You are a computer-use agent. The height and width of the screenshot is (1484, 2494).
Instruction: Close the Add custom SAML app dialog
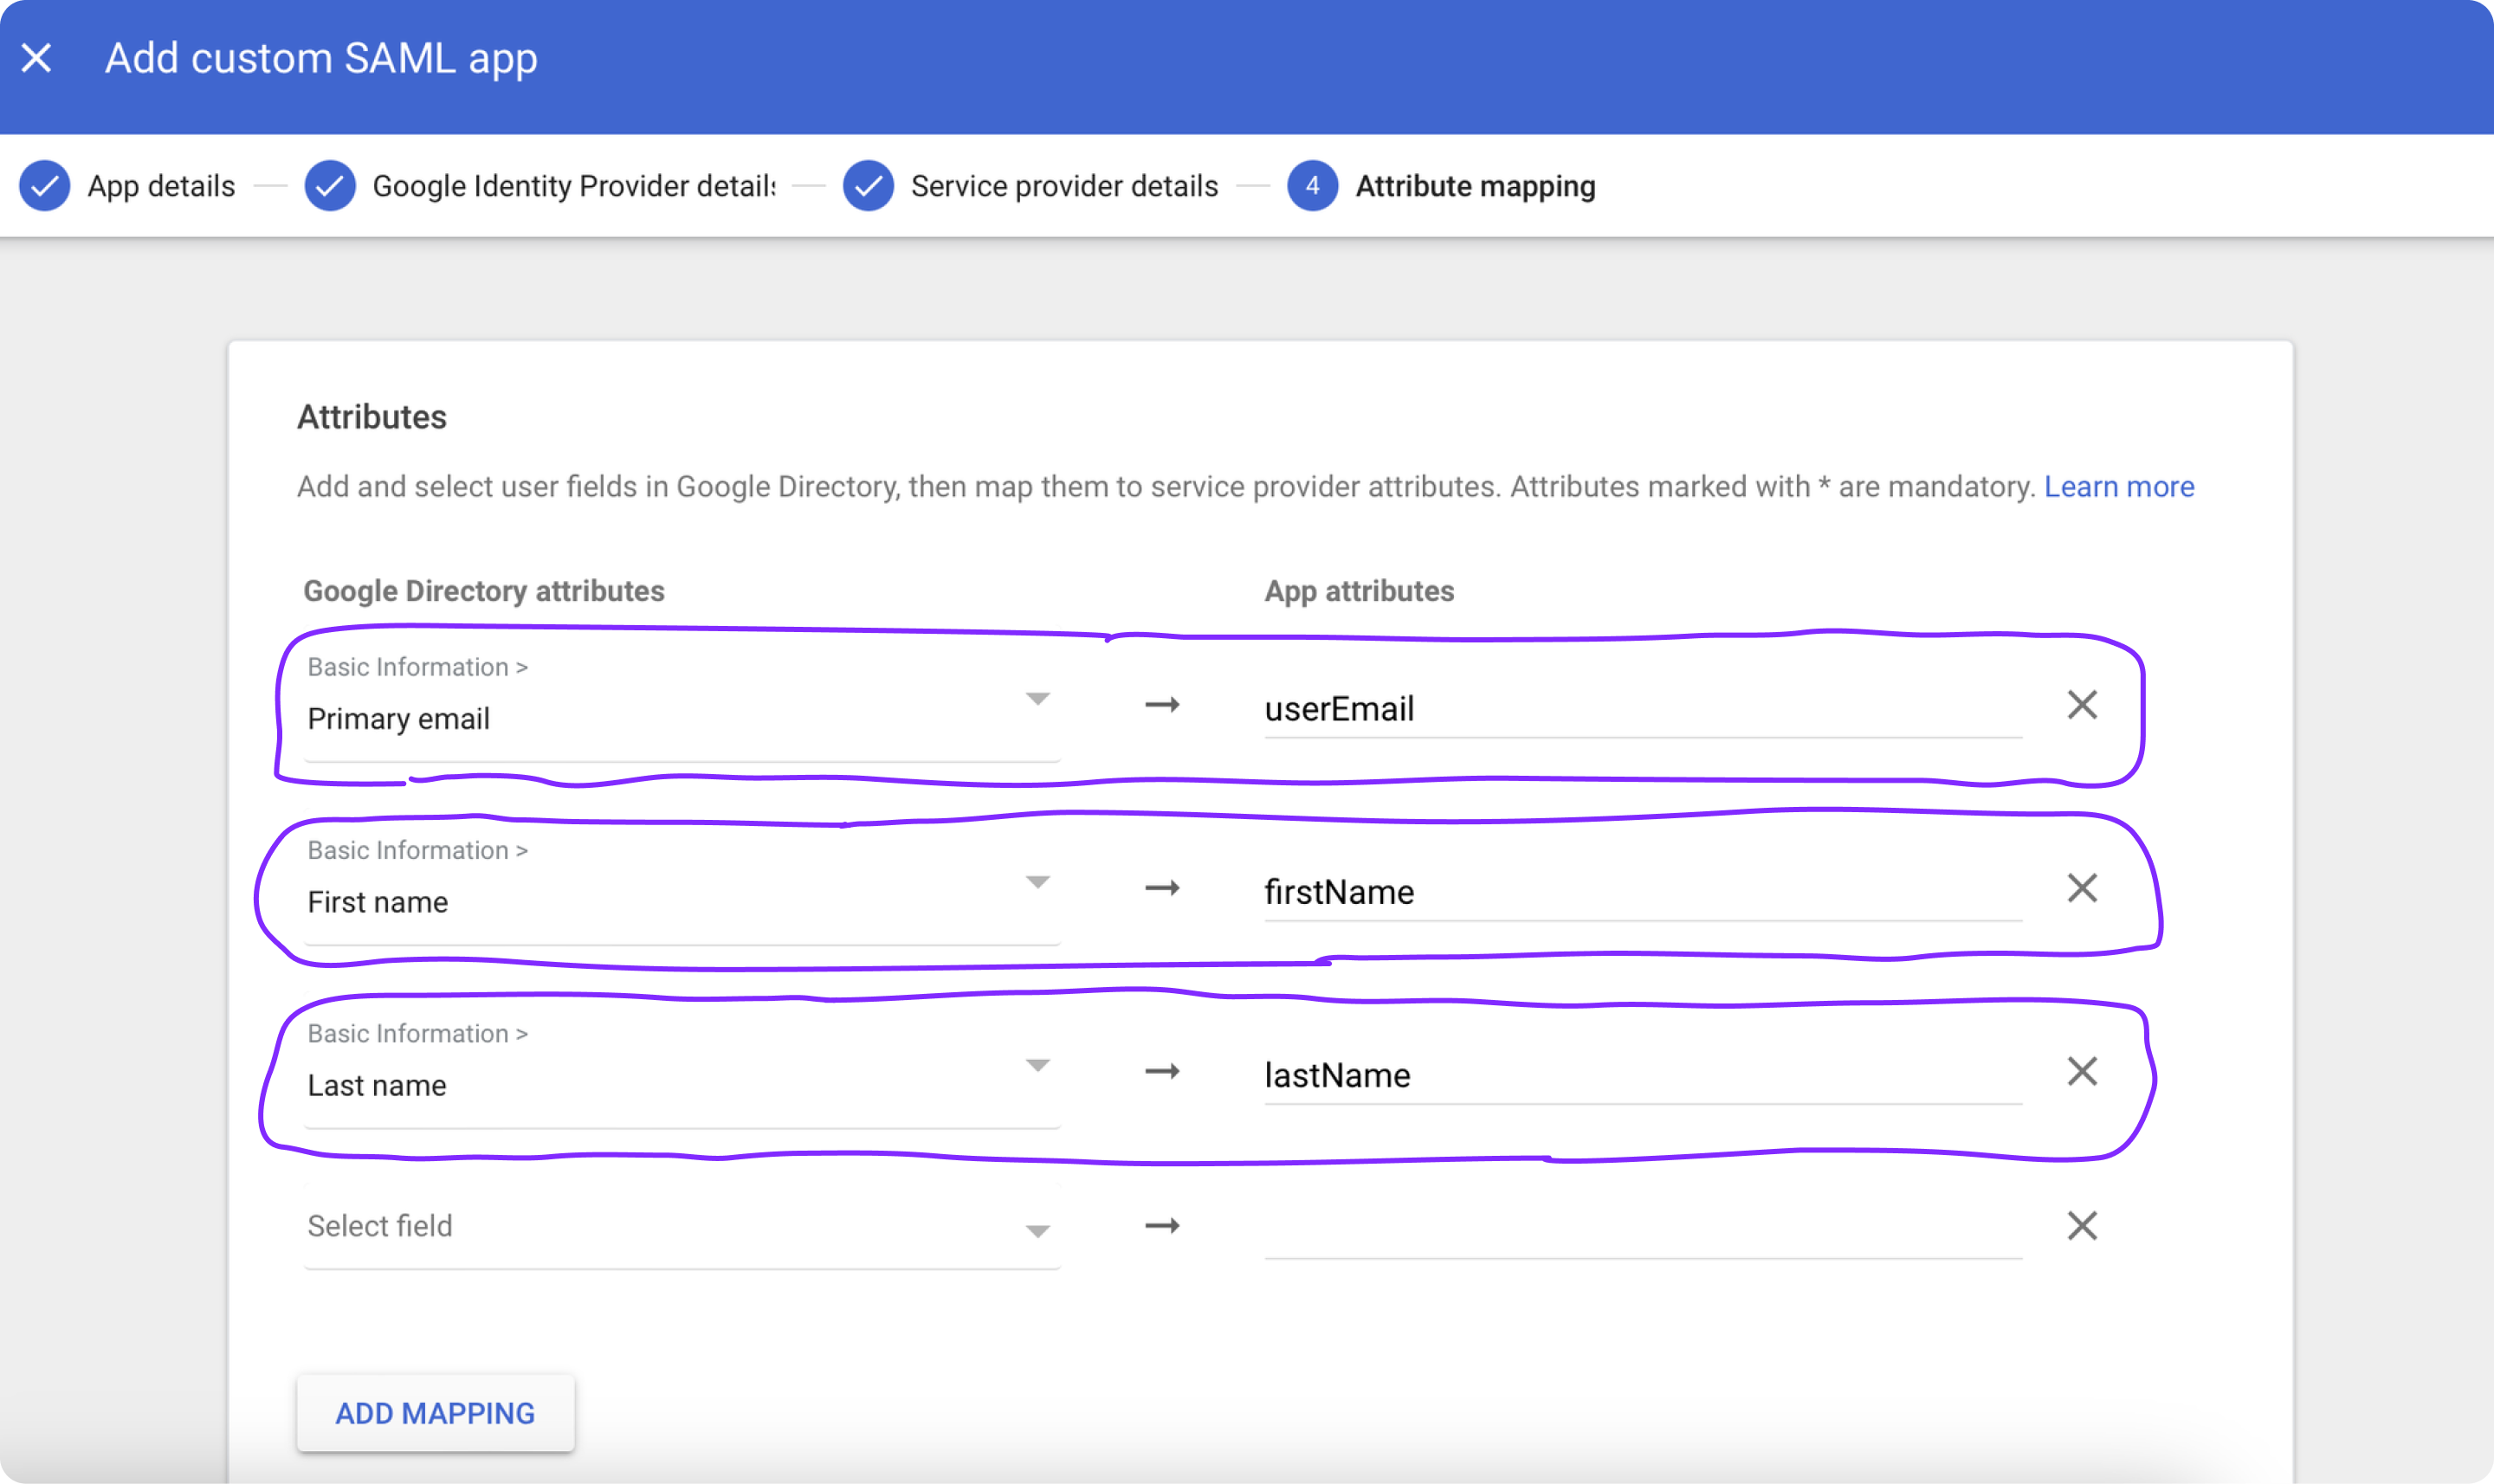pos(37,58)
